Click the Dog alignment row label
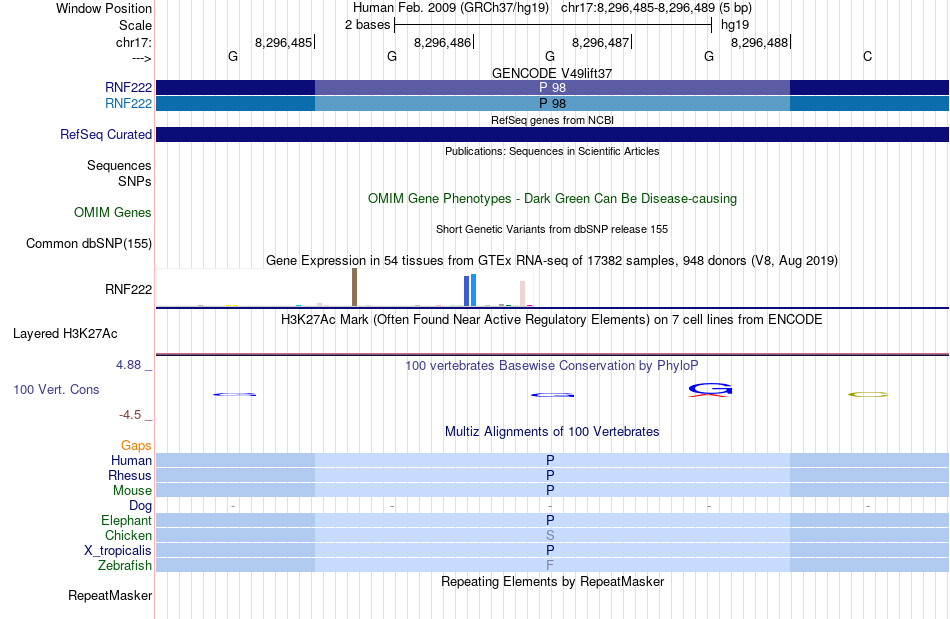The width and height of the screenshot is (950, 619). coord(141,506)
